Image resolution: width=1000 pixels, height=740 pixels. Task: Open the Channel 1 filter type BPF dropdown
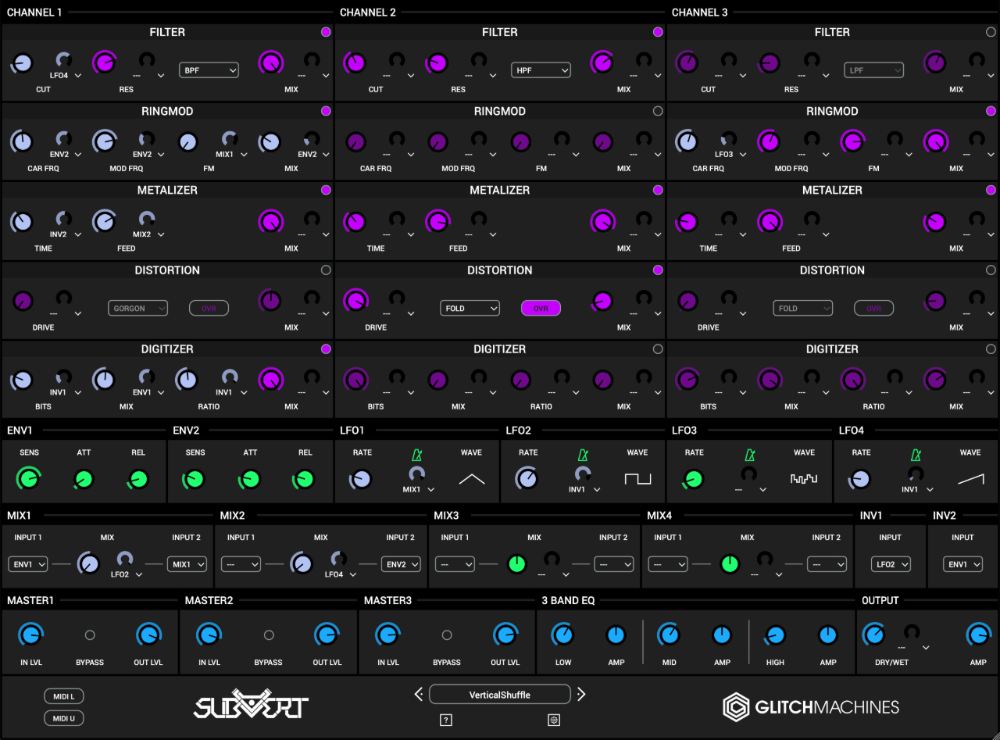[x=209, y=70]
